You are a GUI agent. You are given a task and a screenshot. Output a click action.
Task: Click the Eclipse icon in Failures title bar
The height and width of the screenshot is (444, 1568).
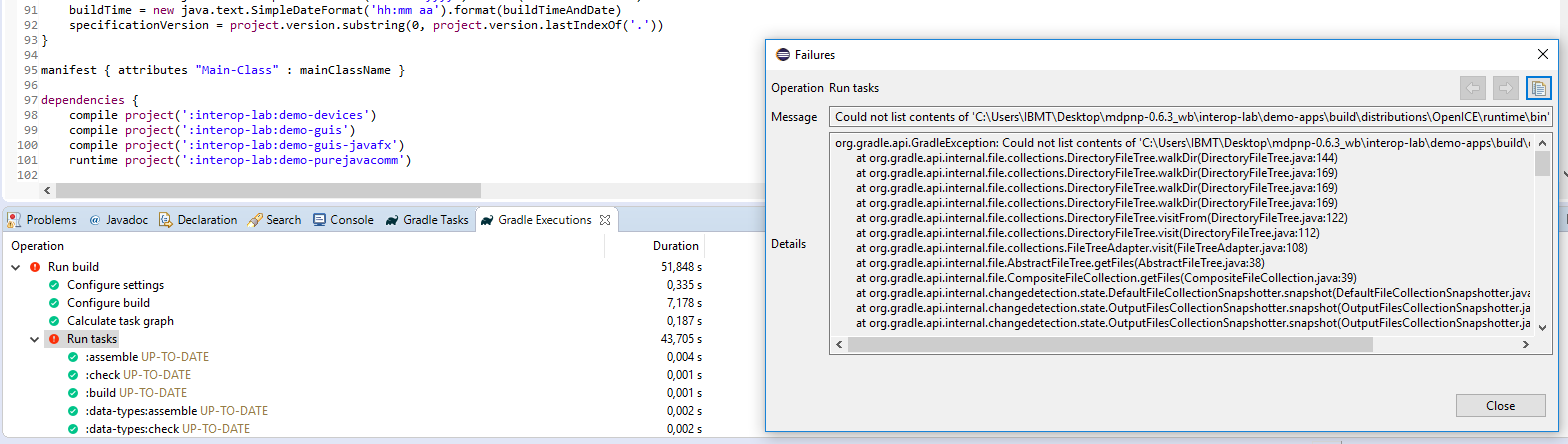781,54
